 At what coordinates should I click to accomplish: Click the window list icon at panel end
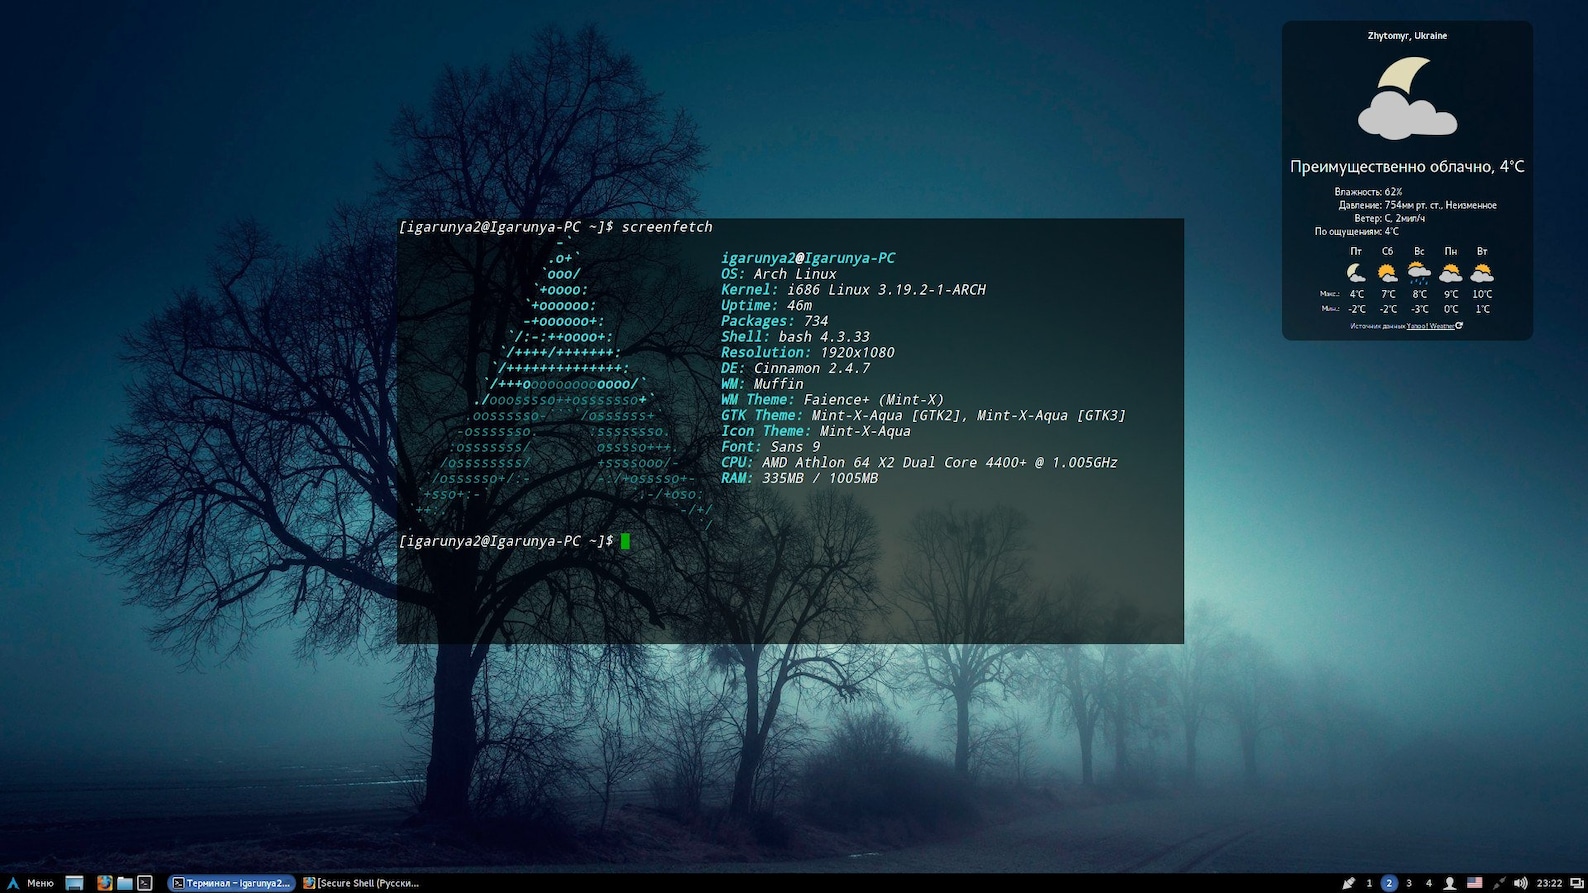(x=1576, y=883)
